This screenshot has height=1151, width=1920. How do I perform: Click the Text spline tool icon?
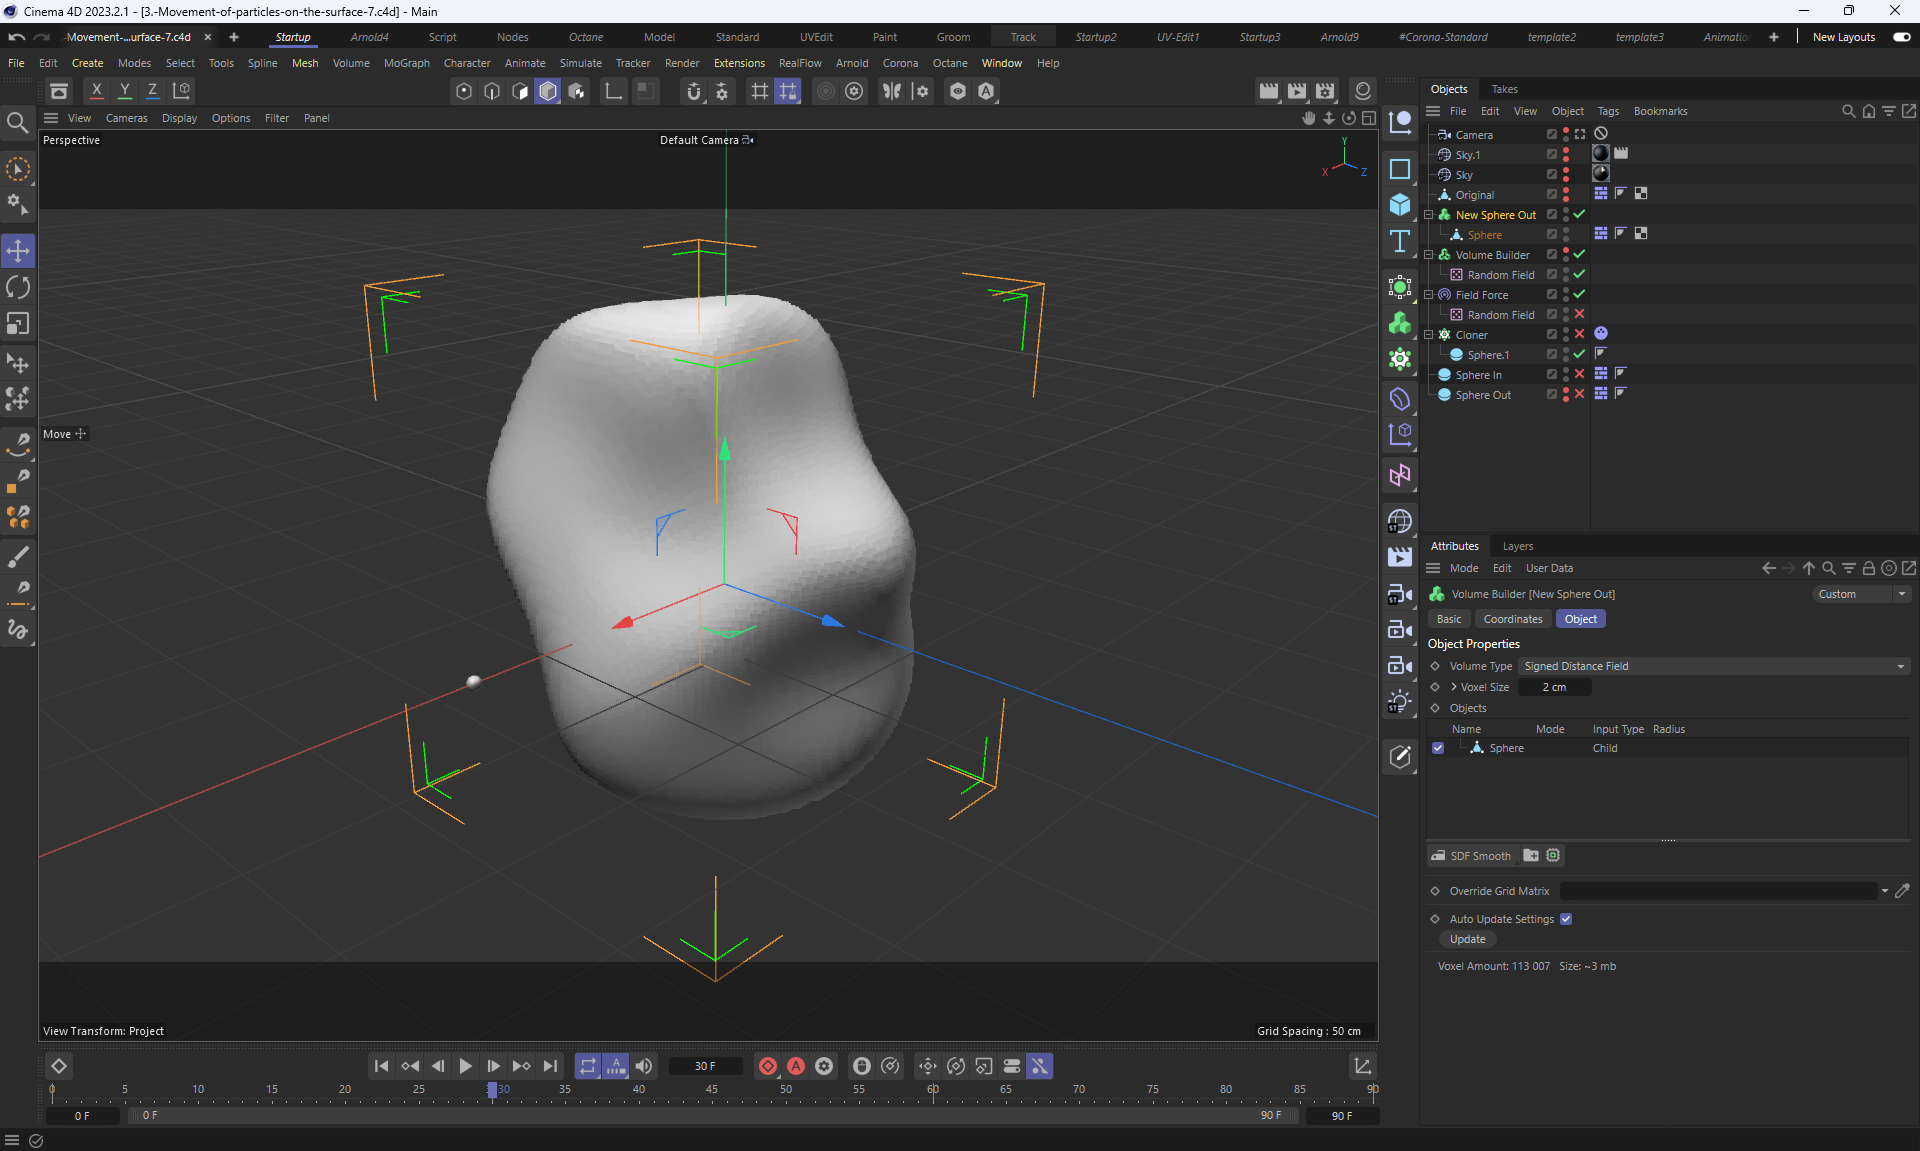[x=1400, y=242]
